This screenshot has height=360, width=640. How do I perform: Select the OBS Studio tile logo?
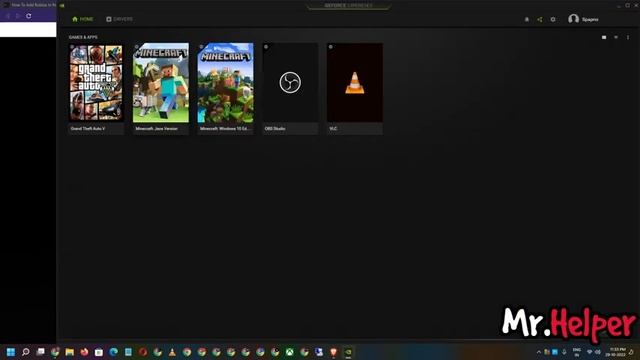point(290,82)
